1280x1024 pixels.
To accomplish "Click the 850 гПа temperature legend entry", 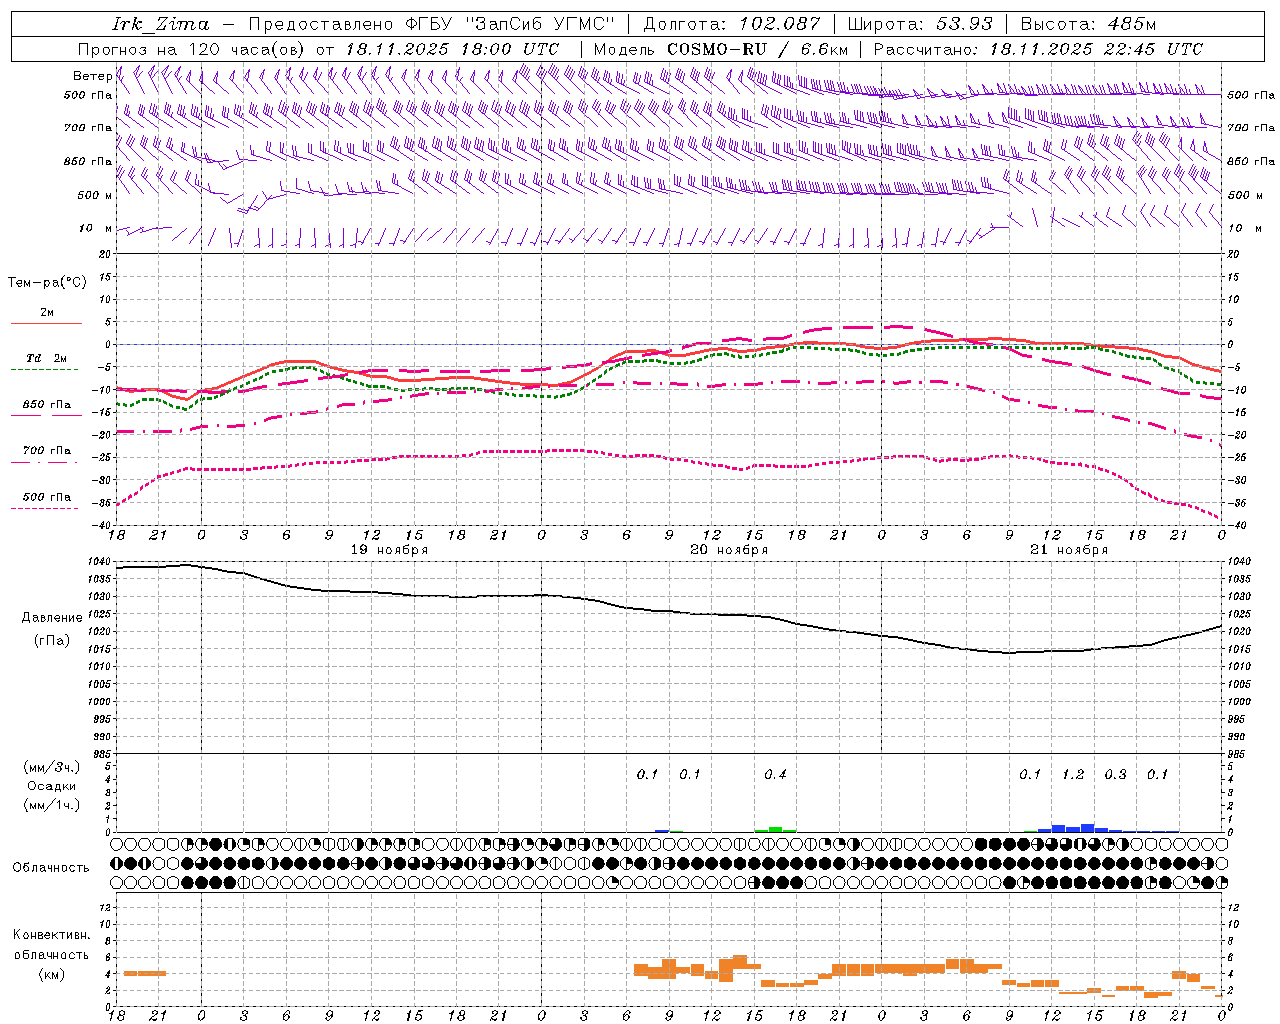I will [x=47, y=404].
